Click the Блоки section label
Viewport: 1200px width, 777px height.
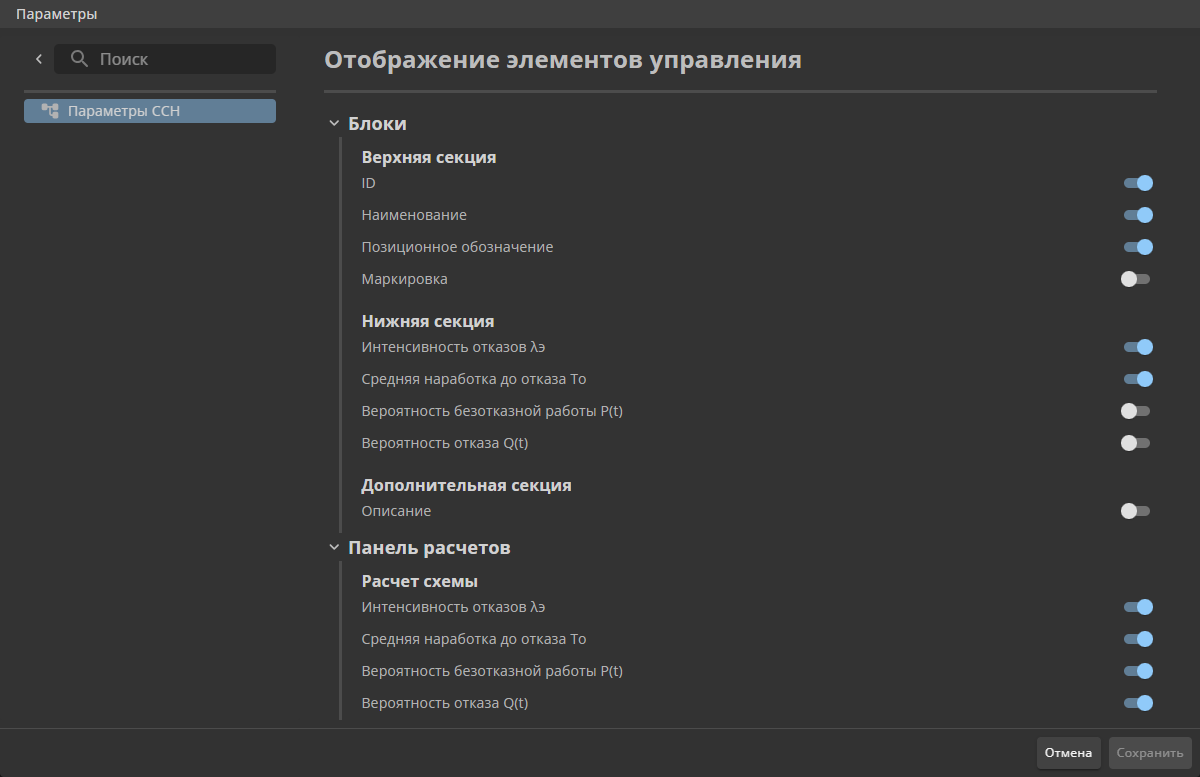pyautogui.click(x=377, y=124)
